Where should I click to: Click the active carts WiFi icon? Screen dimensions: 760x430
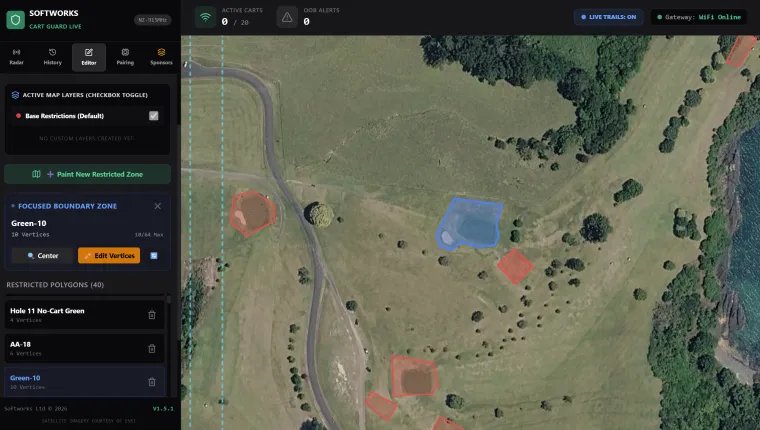[x=206, y=17]
